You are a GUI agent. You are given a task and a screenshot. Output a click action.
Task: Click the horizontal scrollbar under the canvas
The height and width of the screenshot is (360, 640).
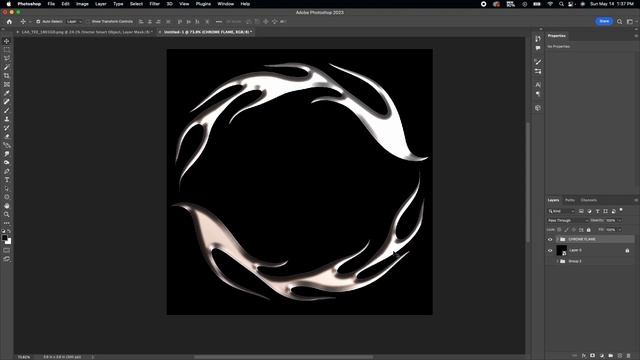click(x=283, y=357)
